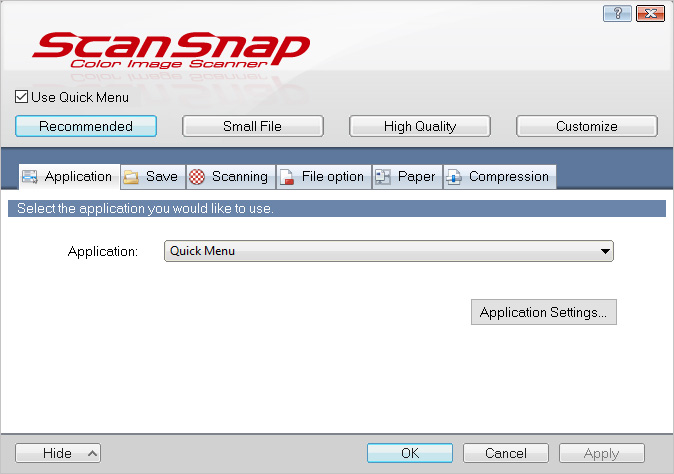Select the Quick Menu combo box
The image size is (674, 474).
tap(389, 251)
